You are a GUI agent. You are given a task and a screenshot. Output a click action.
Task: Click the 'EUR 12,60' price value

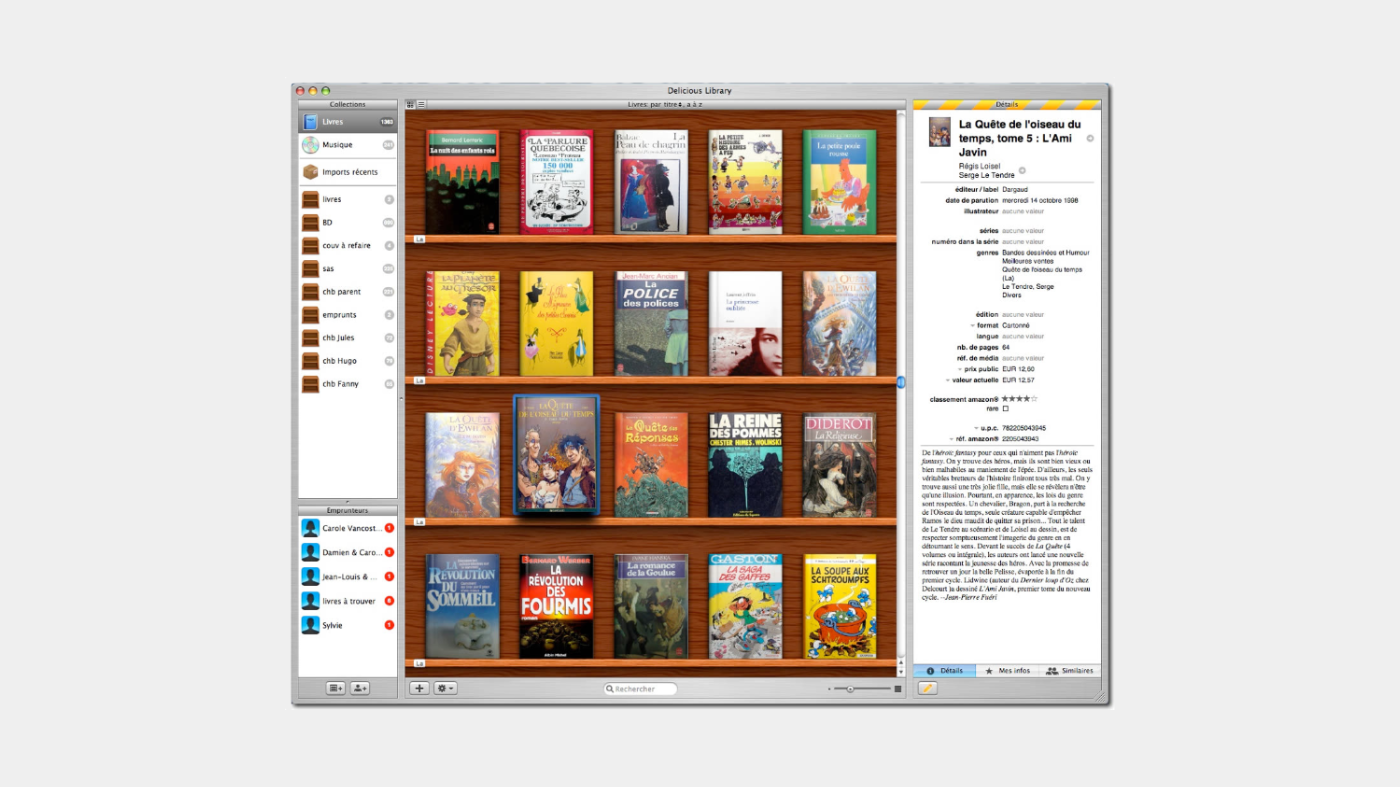[1018, 369]
